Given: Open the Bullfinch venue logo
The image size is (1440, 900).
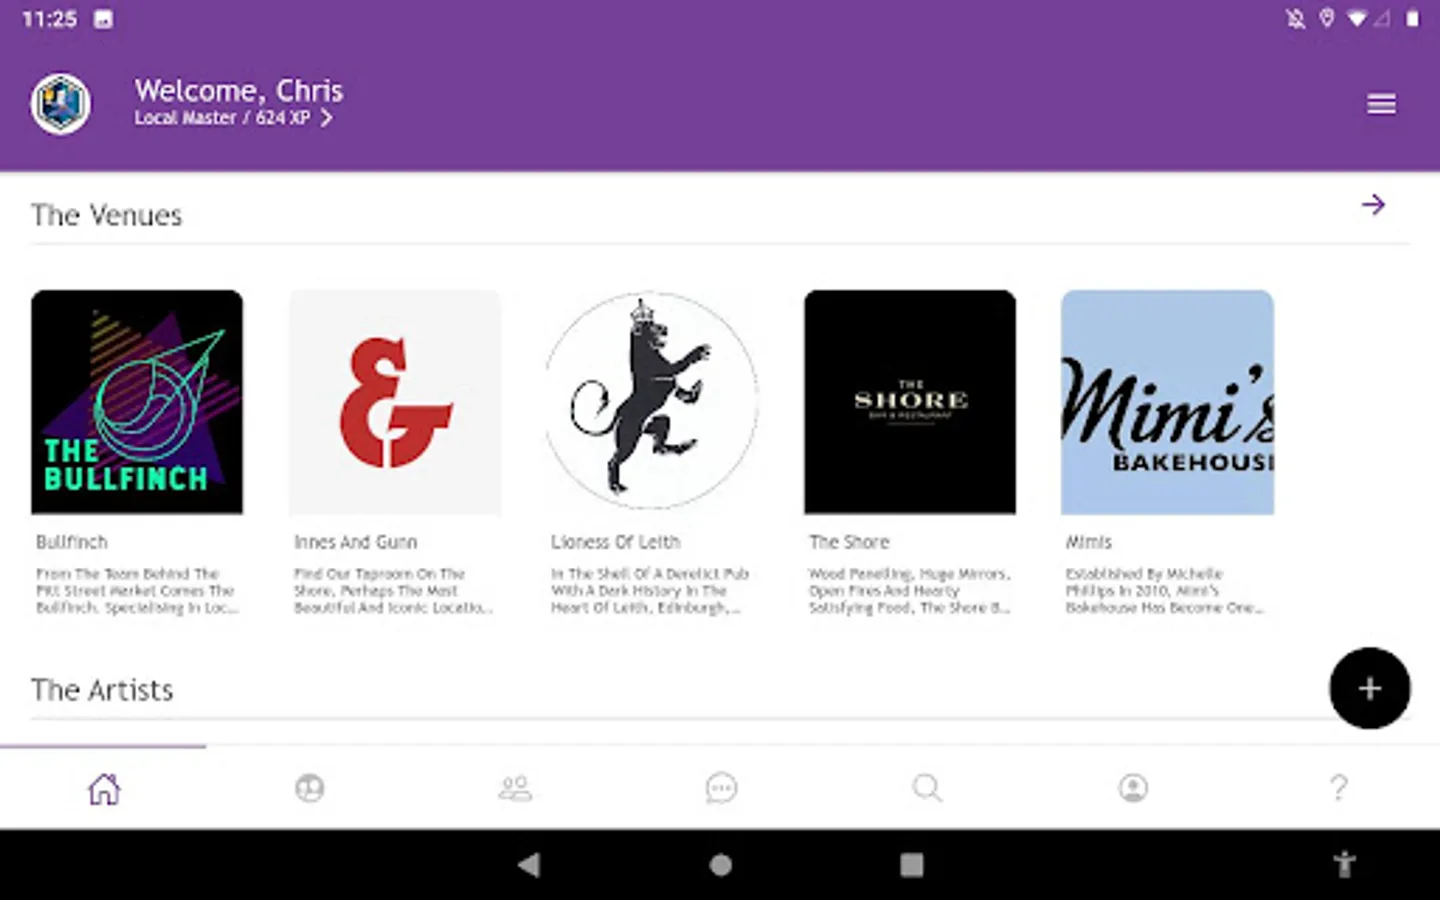Looking at the screenshot, I should [137, 402].
